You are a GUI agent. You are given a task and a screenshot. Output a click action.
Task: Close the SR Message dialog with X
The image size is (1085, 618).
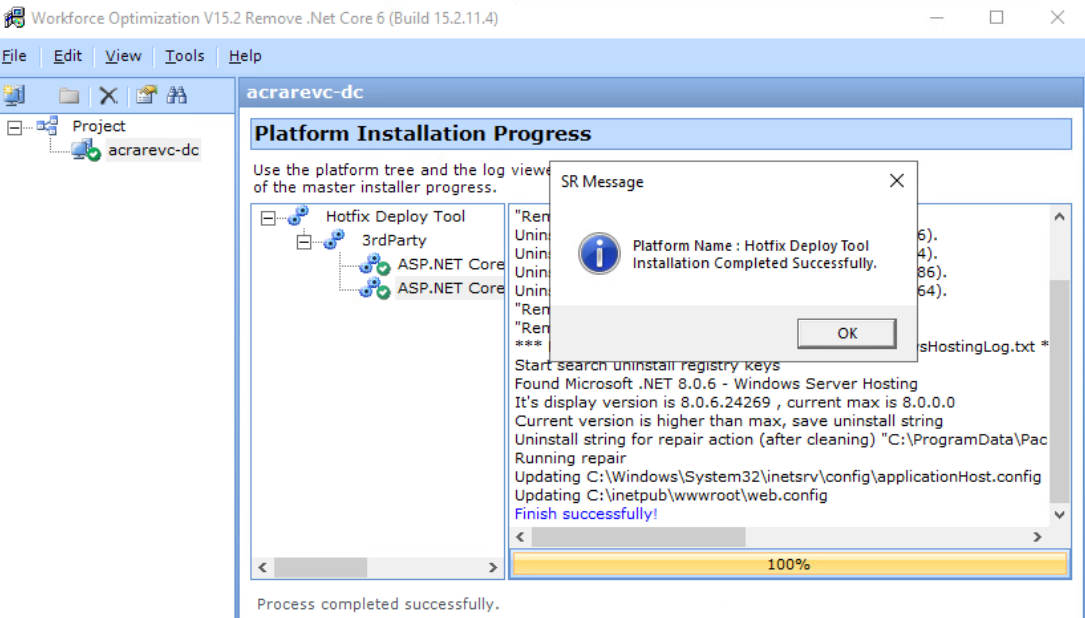[x=896, y=181]
